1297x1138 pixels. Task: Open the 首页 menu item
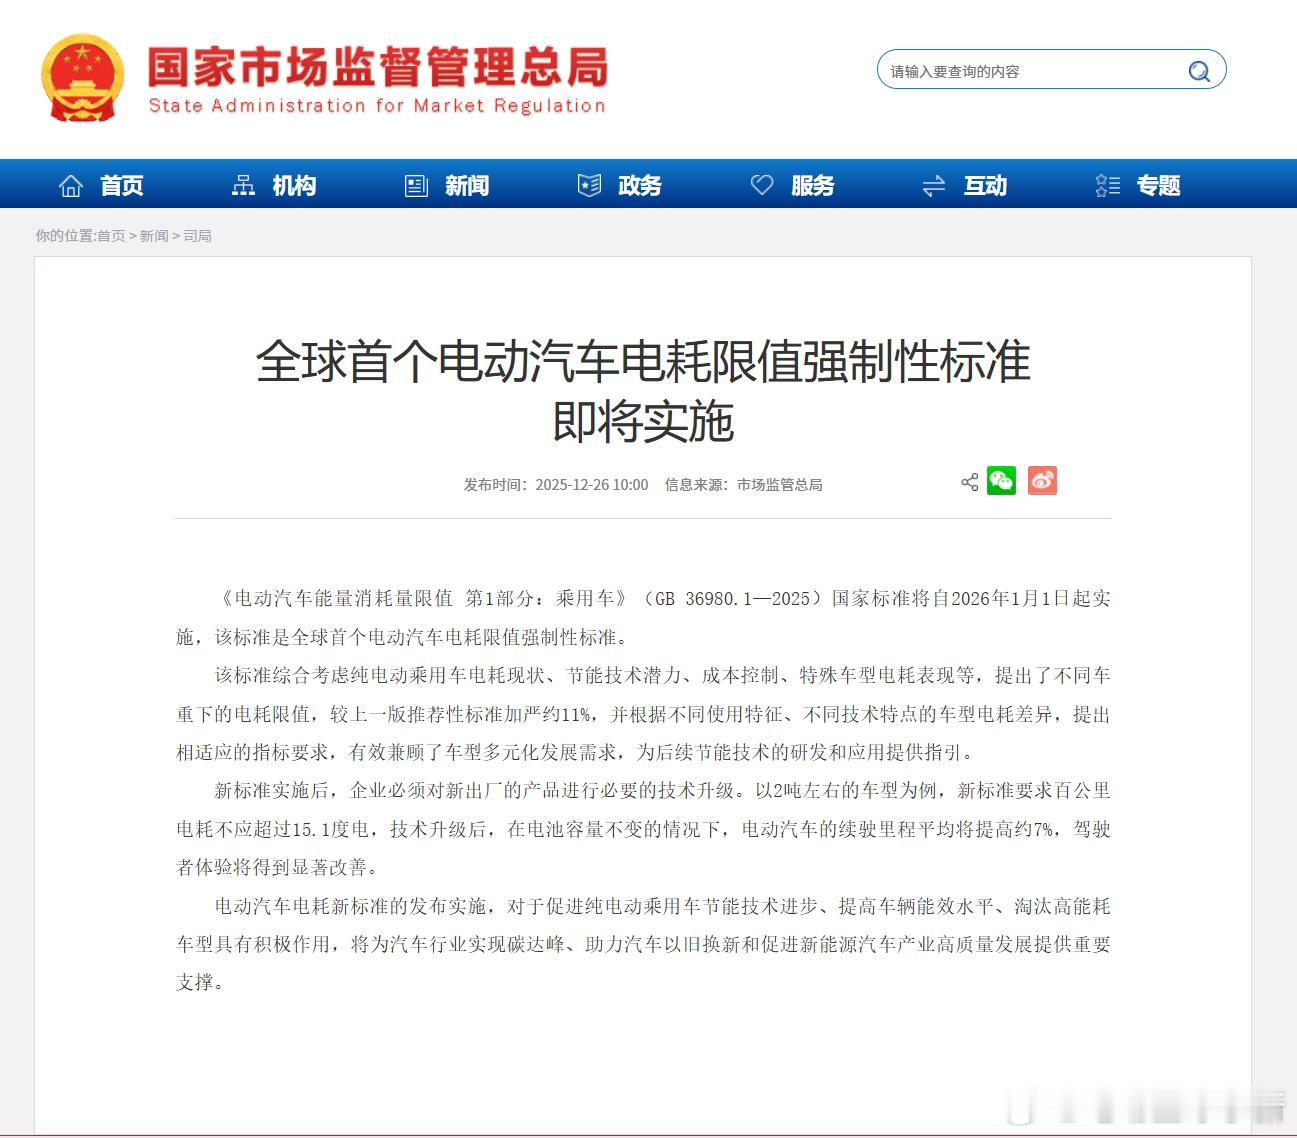(121, 185)
